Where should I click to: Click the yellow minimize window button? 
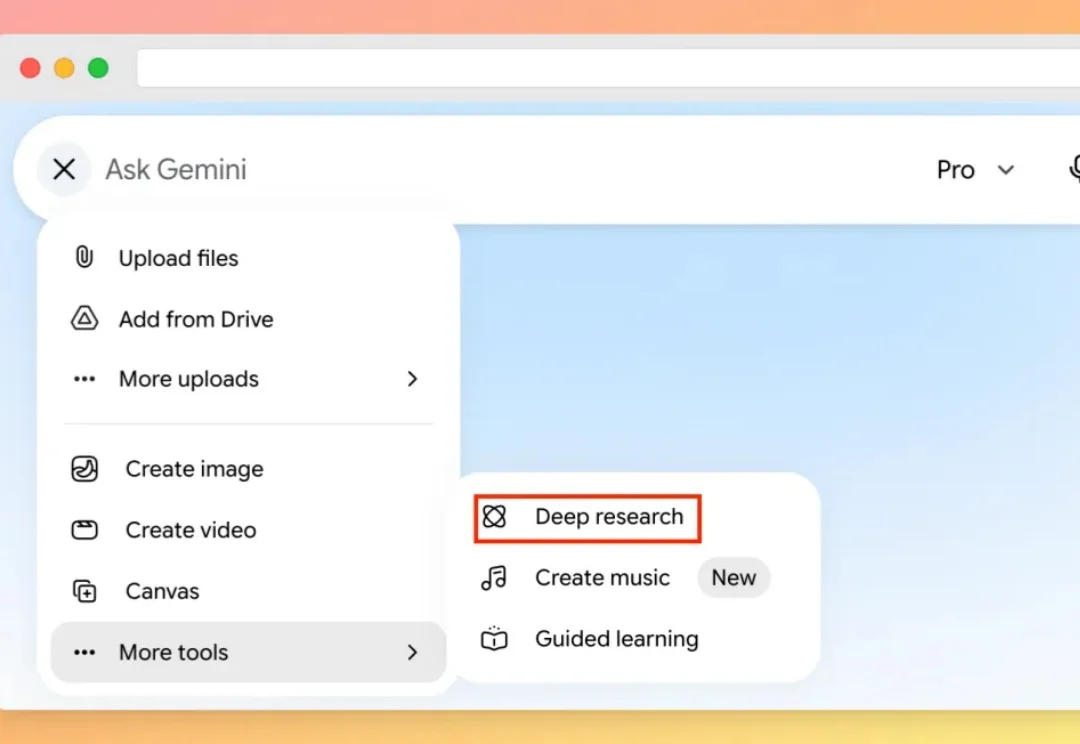click(64, 68)
